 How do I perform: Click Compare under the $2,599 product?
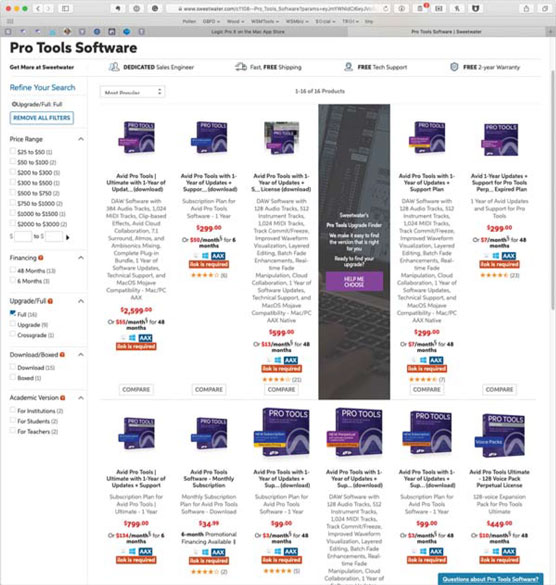point(136,389)
